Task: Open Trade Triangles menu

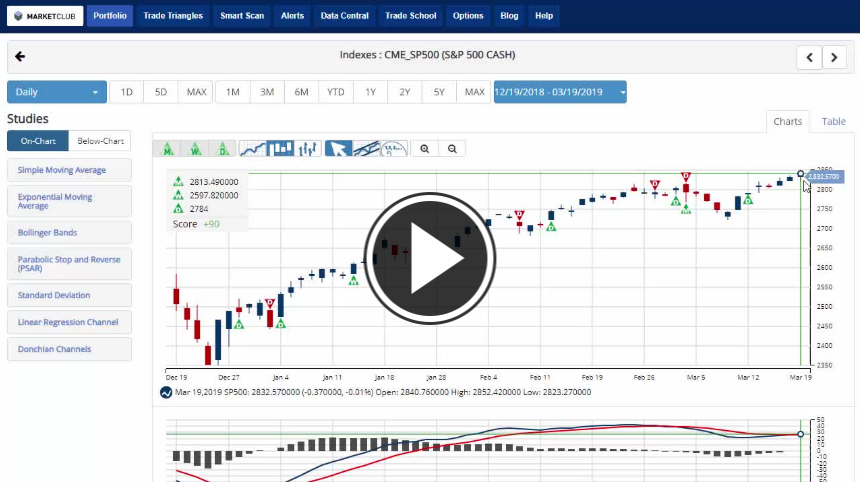Action: click(x=173, y=16)
